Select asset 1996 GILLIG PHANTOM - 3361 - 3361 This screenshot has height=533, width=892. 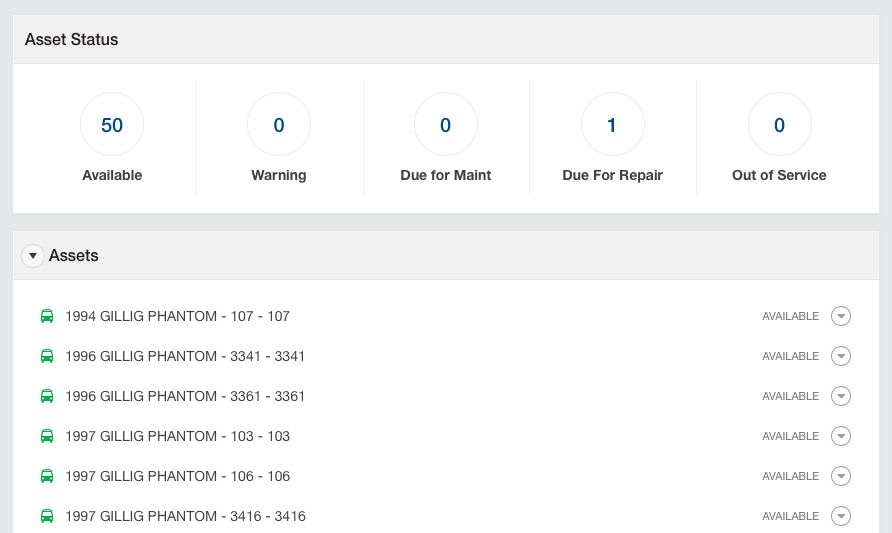[185, 396]
